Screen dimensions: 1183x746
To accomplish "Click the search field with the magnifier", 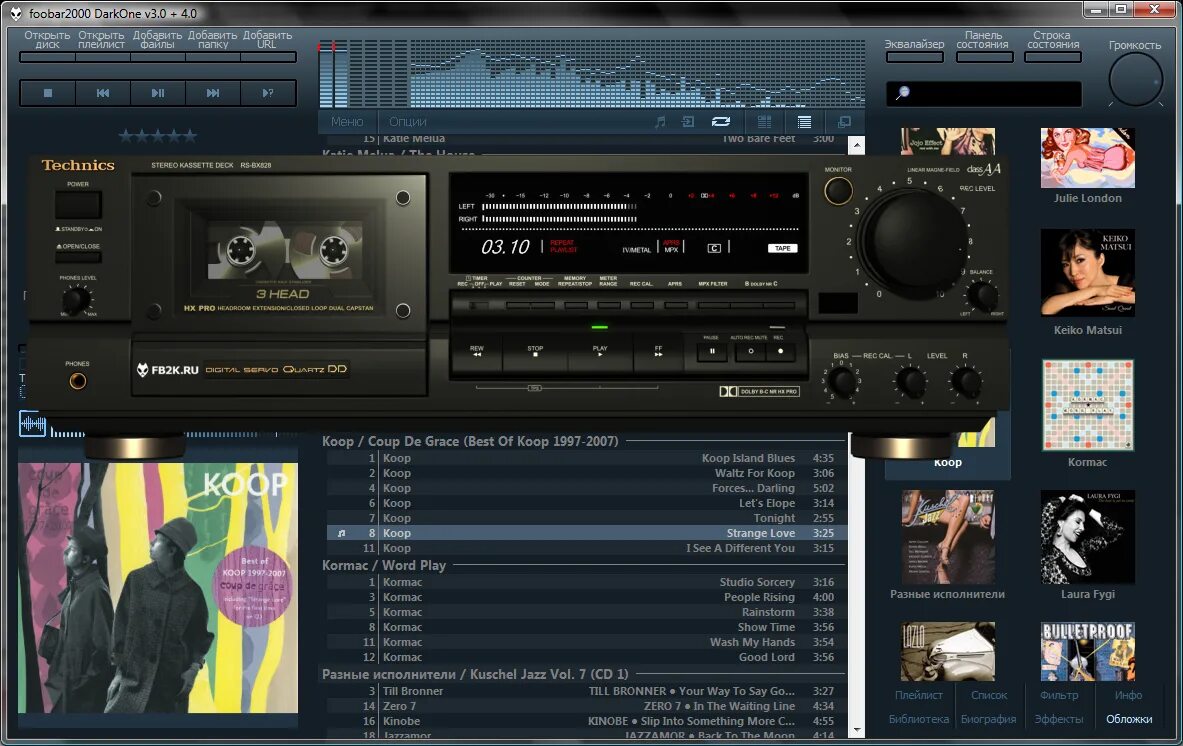I will pyautogui.click(x=984, y=94).
